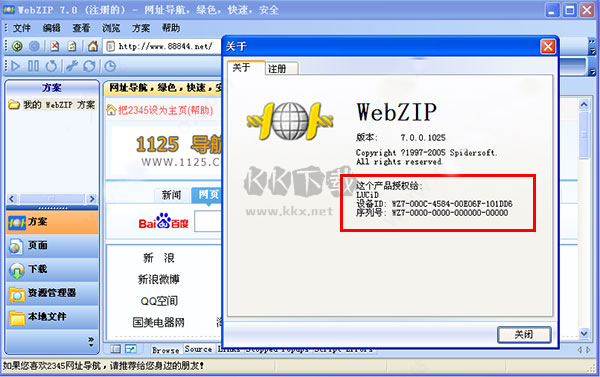Go to the home page icon
Viewport: 600px width, 377px height.
tap(93, 46)
